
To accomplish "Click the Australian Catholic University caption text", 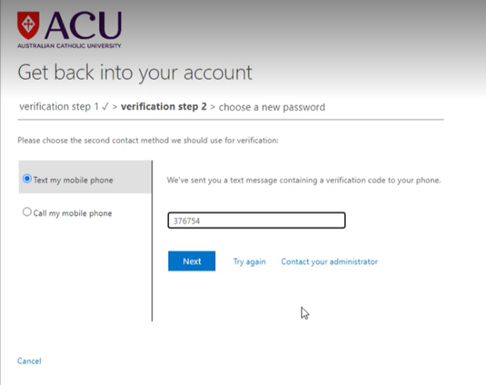I will click(69, 46).
